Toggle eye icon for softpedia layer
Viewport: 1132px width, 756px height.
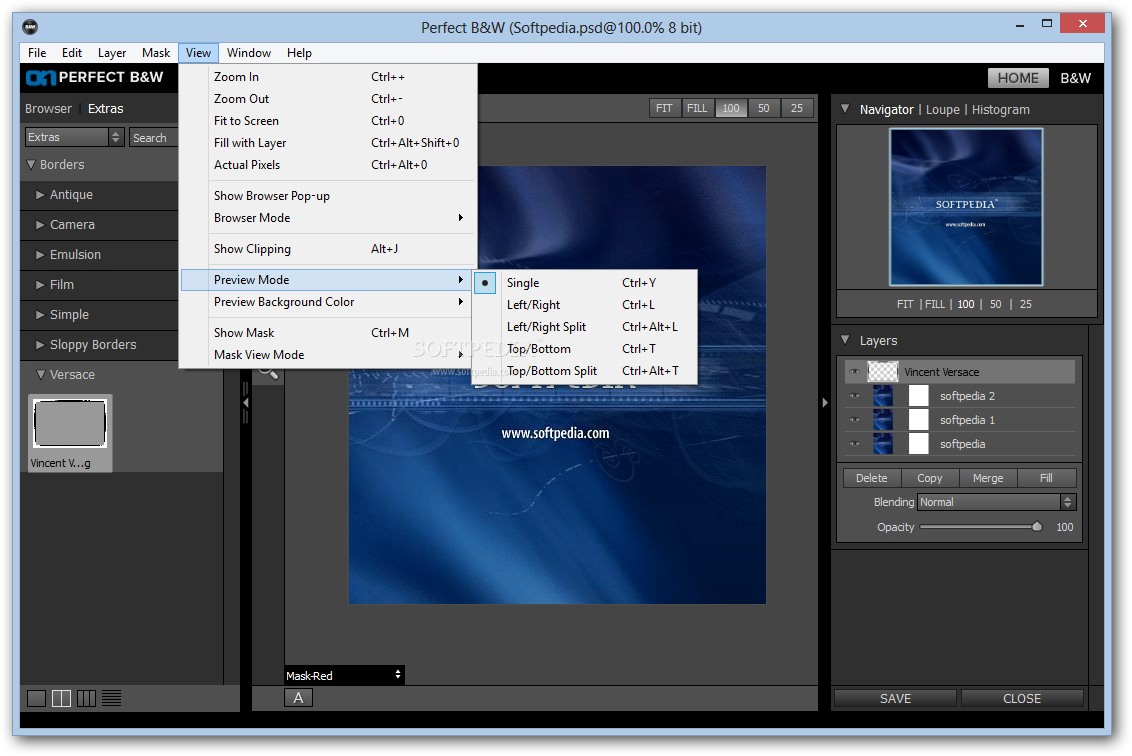(x=855, y=443)
